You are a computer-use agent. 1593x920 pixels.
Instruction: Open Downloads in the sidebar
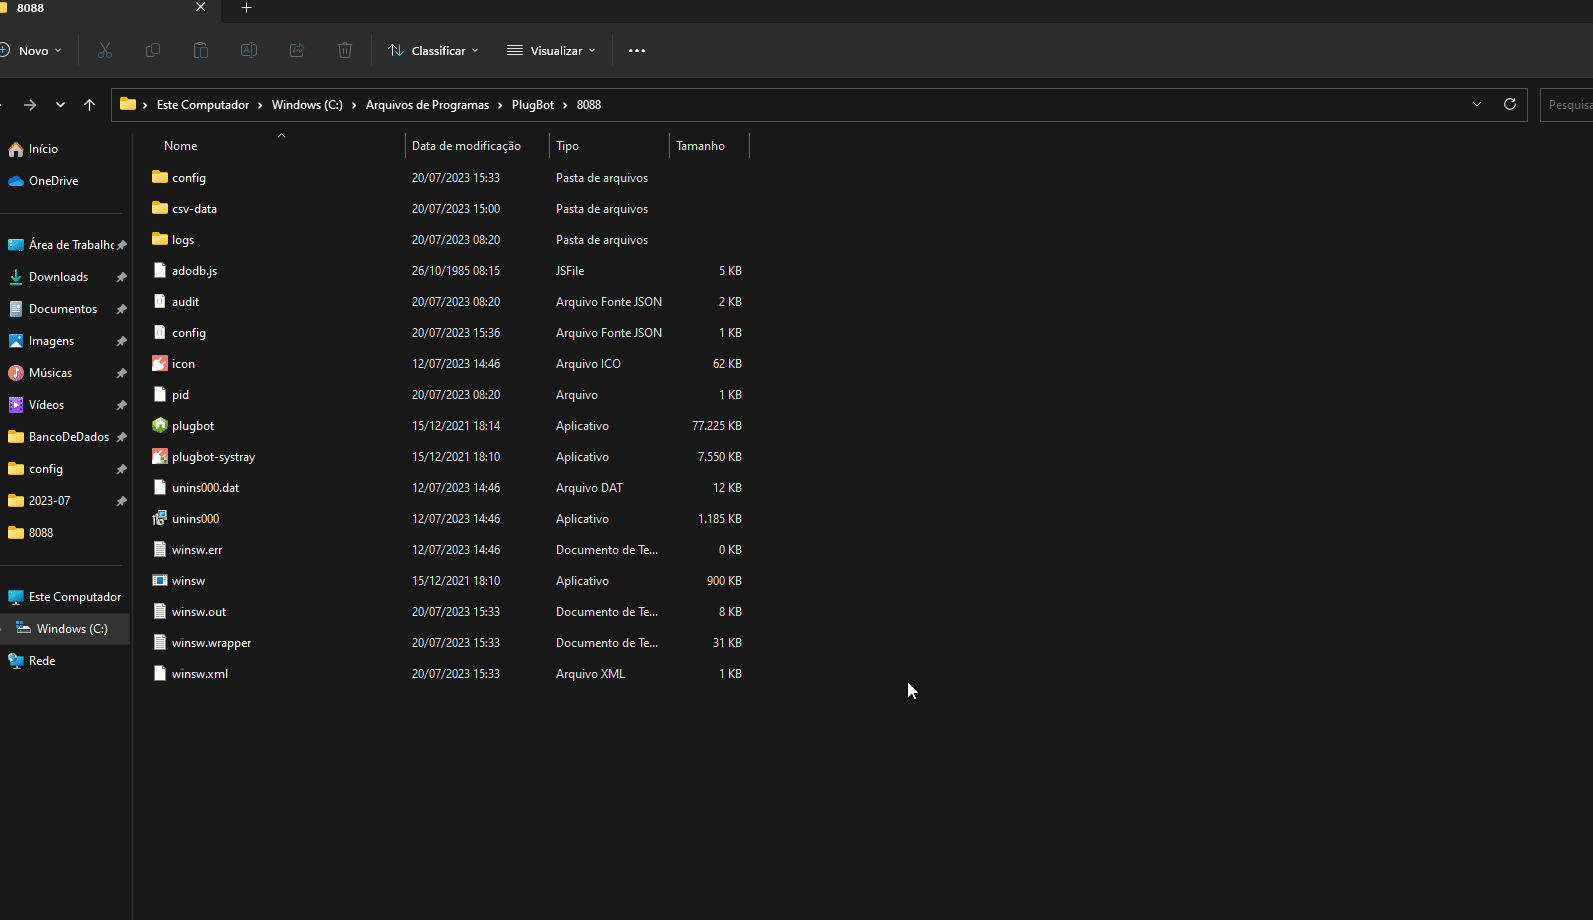tap(58, 277)
